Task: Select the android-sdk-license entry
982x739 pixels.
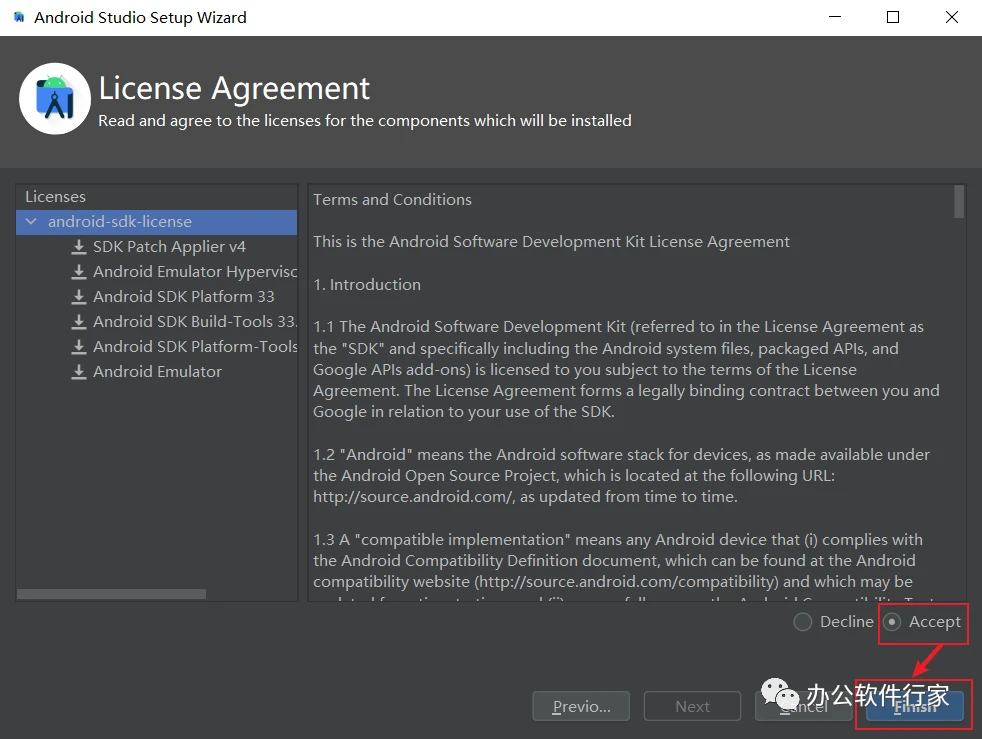Action: click(x=120, y=222)
